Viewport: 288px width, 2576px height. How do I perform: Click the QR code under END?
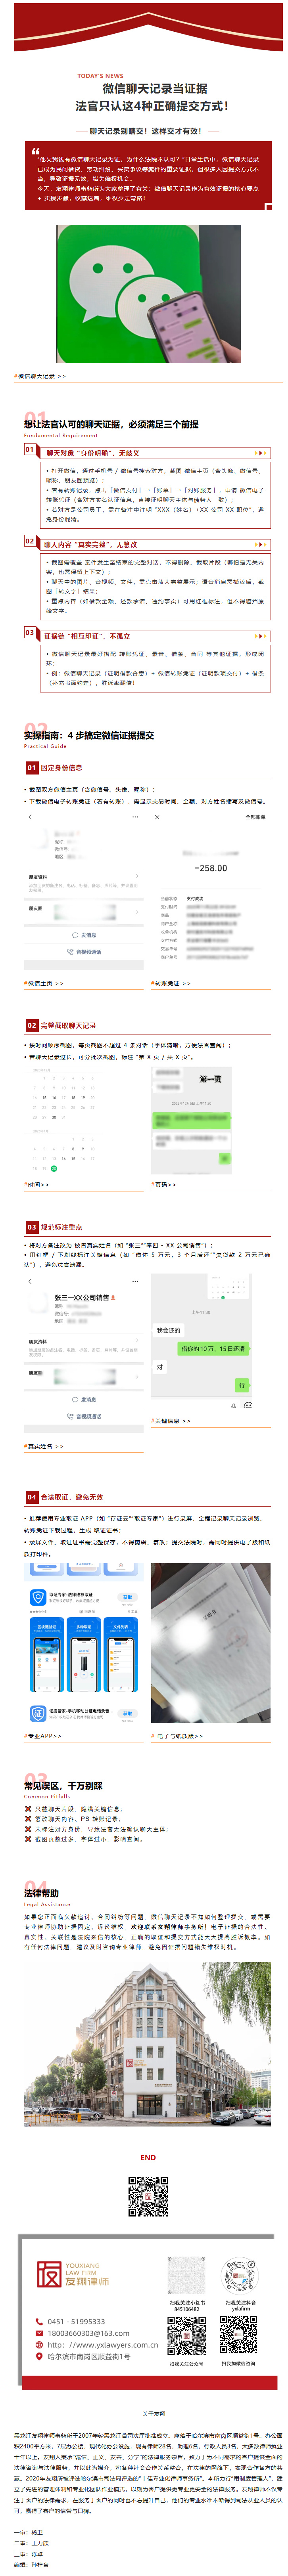coord(148,2198)
